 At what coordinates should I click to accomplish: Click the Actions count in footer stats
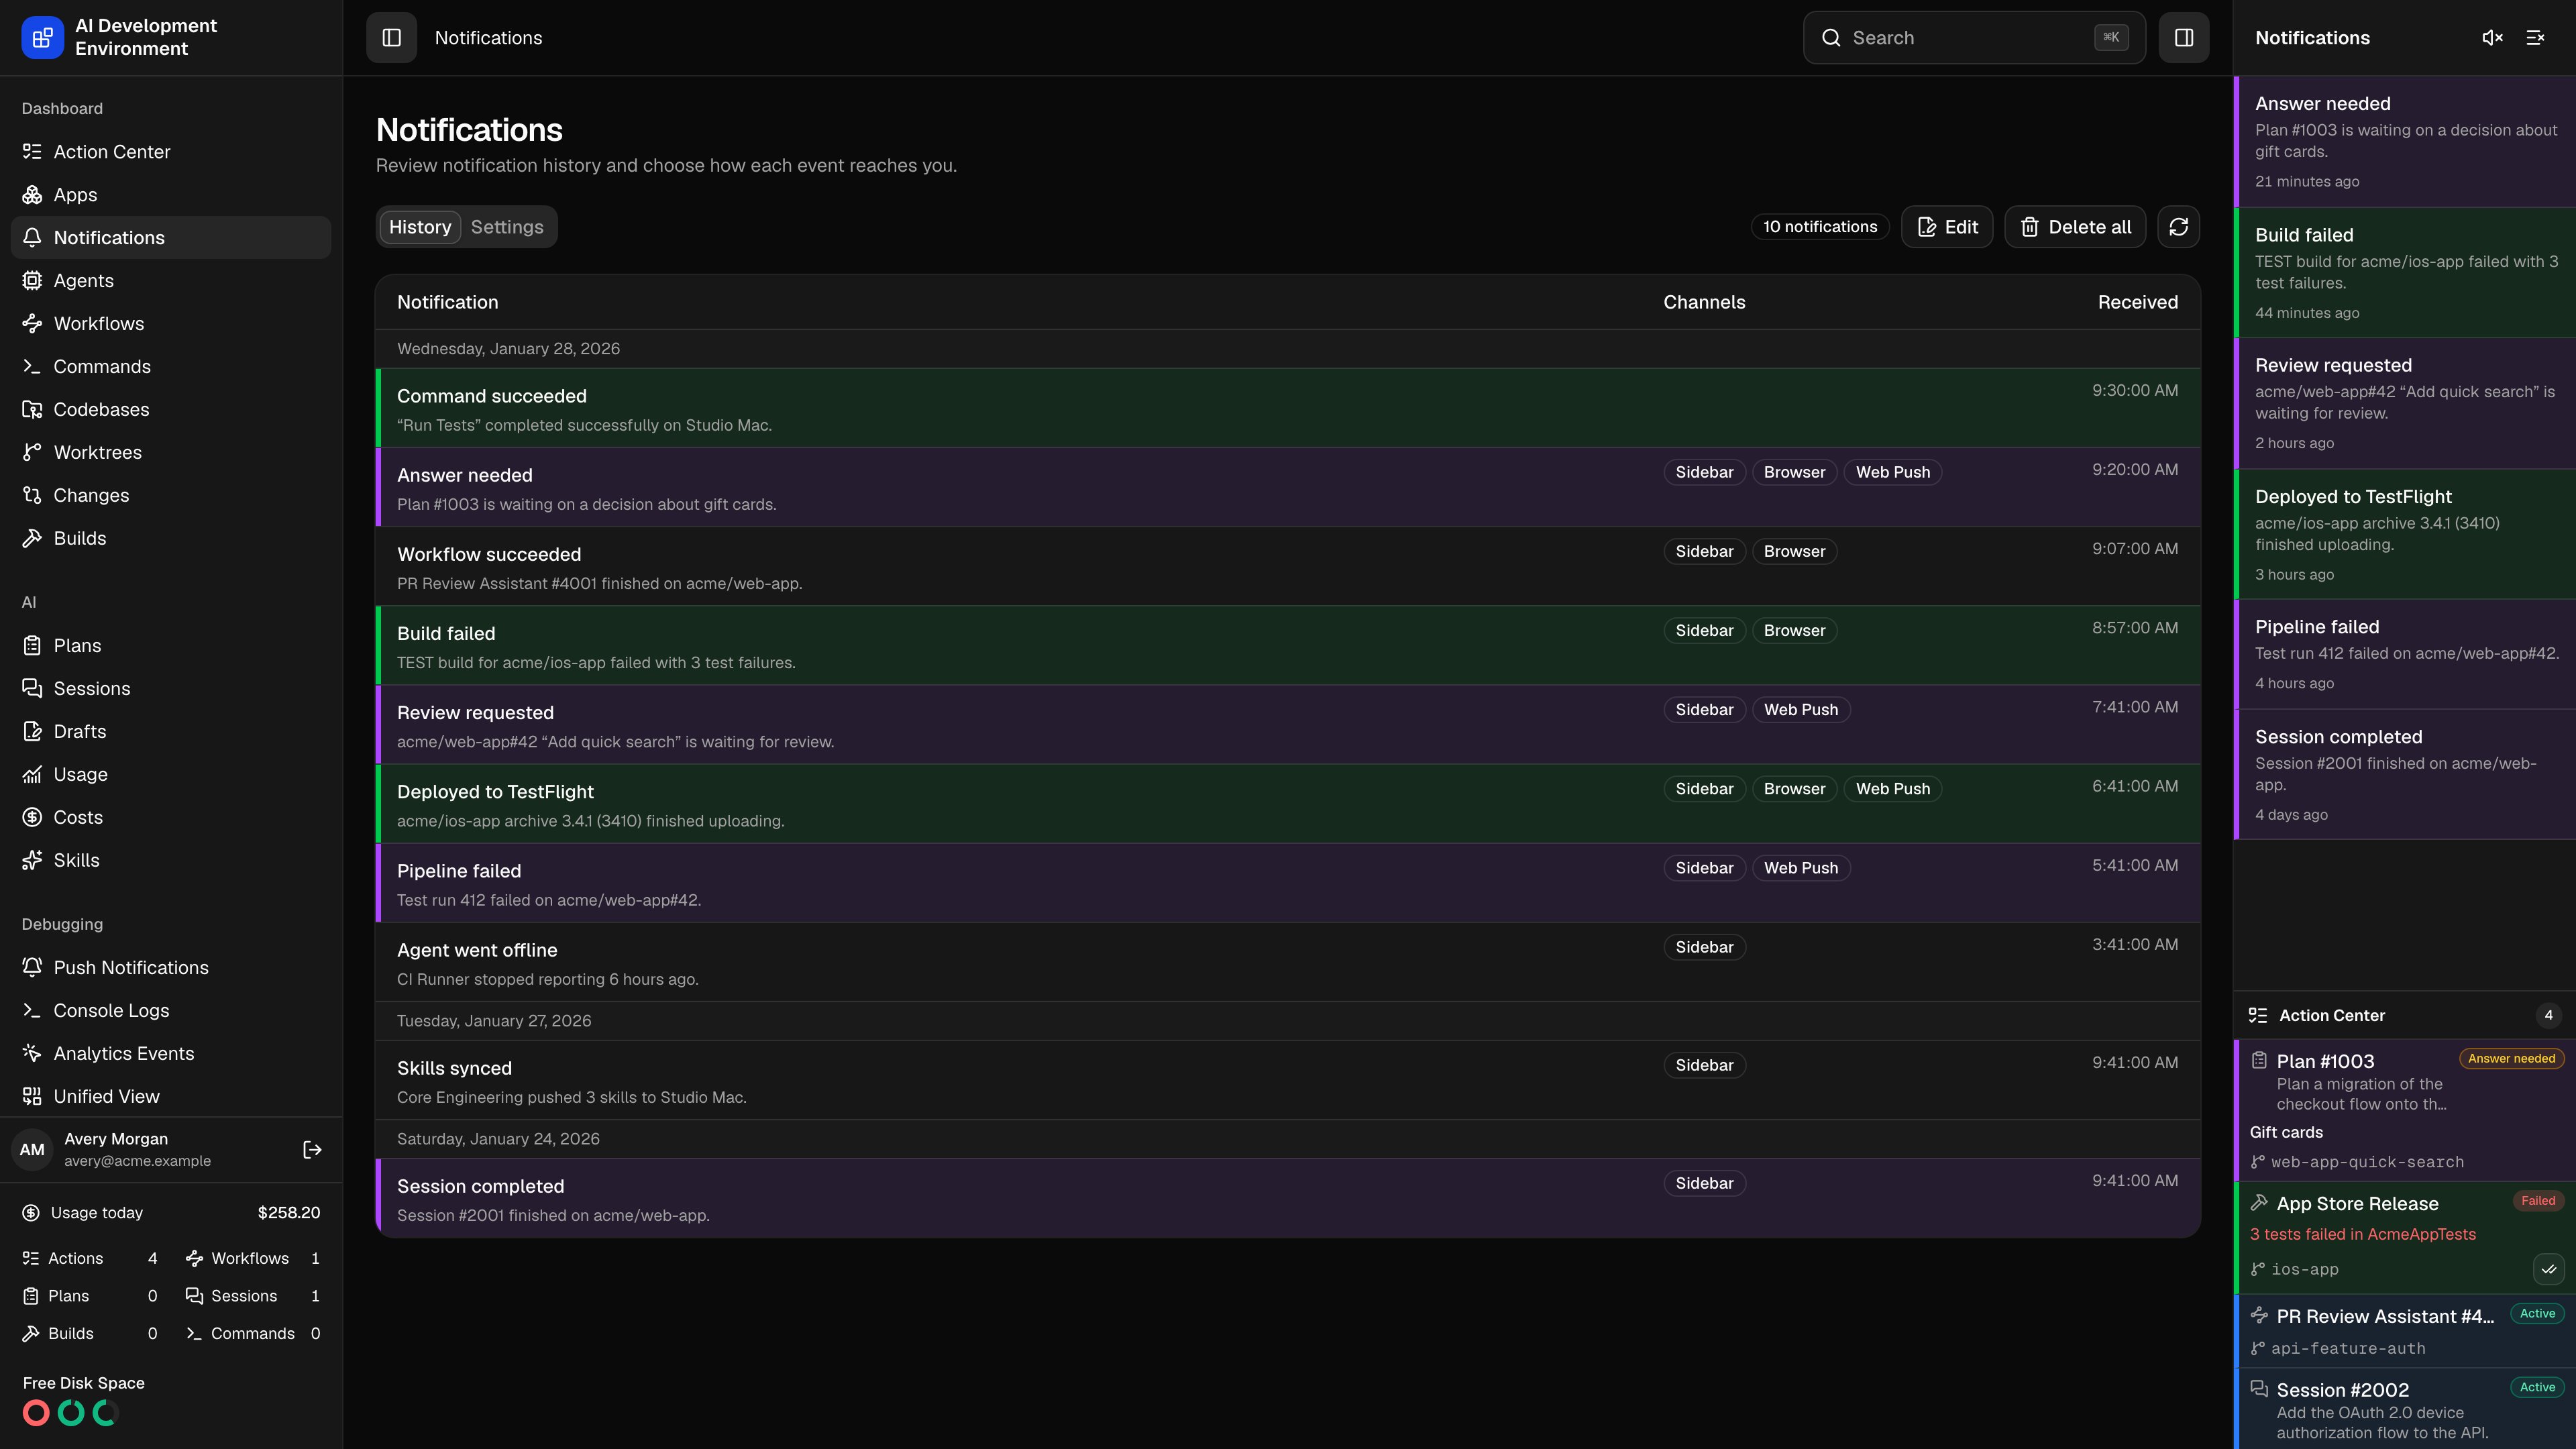point(90,1259)
